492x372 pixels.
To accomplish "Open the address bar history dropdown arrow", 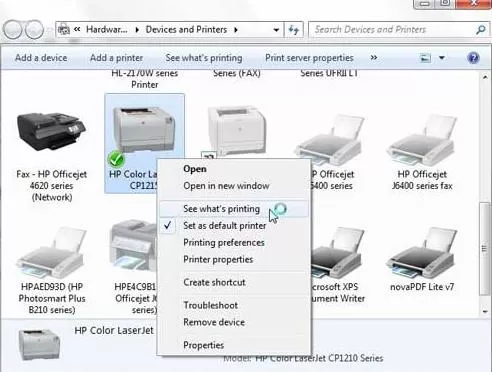I will pyautogui.click(x=276, y=30).
